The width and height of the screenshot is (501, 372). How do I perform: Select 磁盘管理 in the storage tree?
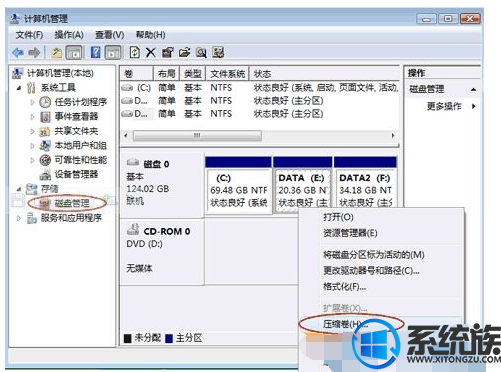point(72,203)
